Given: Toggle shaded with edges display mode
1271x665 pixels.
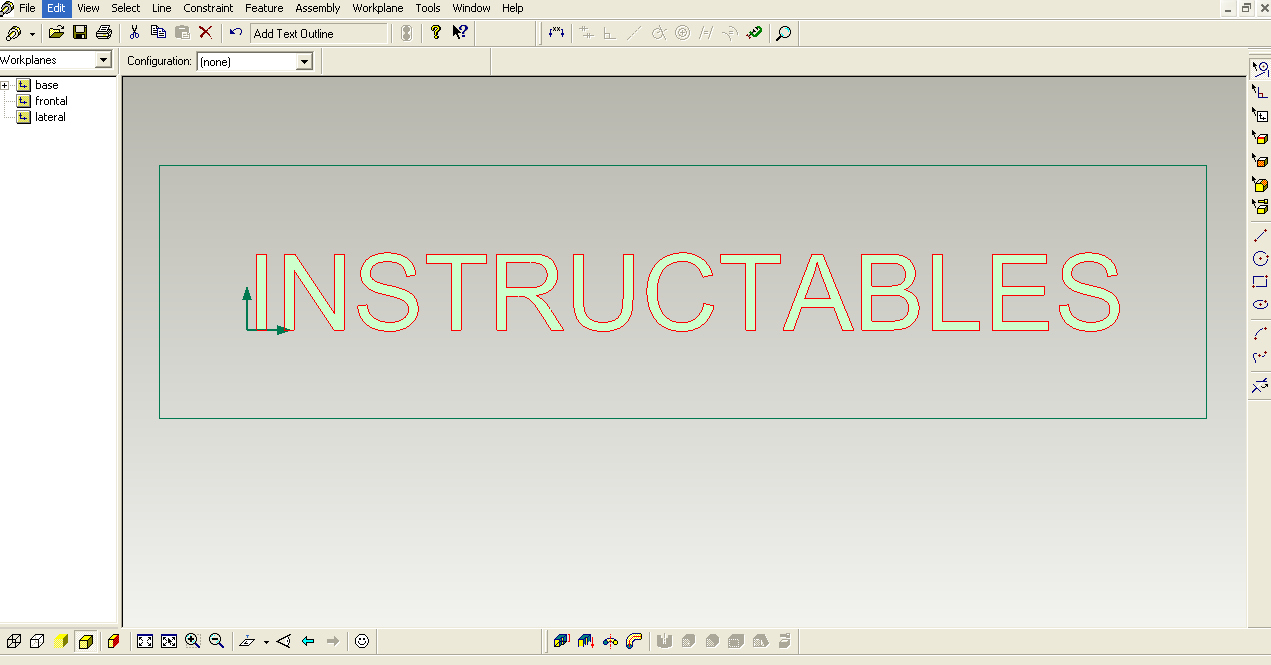Looking at the screenshot, I should [86, 641].
